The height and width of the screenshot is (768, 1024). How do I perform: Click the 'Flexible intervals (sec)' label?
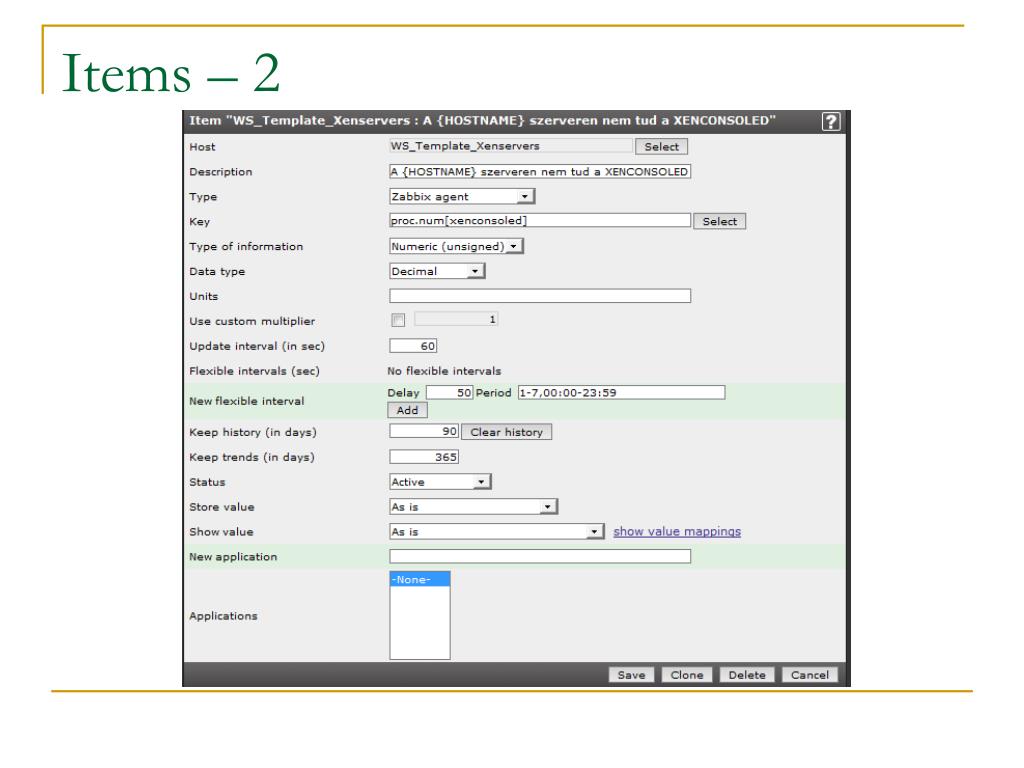pos(254,371)
